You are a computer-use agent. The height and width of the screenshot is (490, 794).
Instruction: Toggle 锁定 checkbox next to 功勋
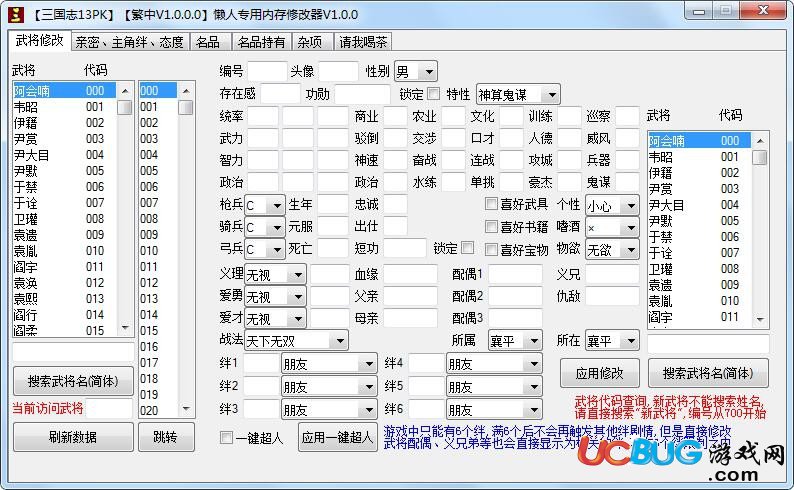click(433, 93)
